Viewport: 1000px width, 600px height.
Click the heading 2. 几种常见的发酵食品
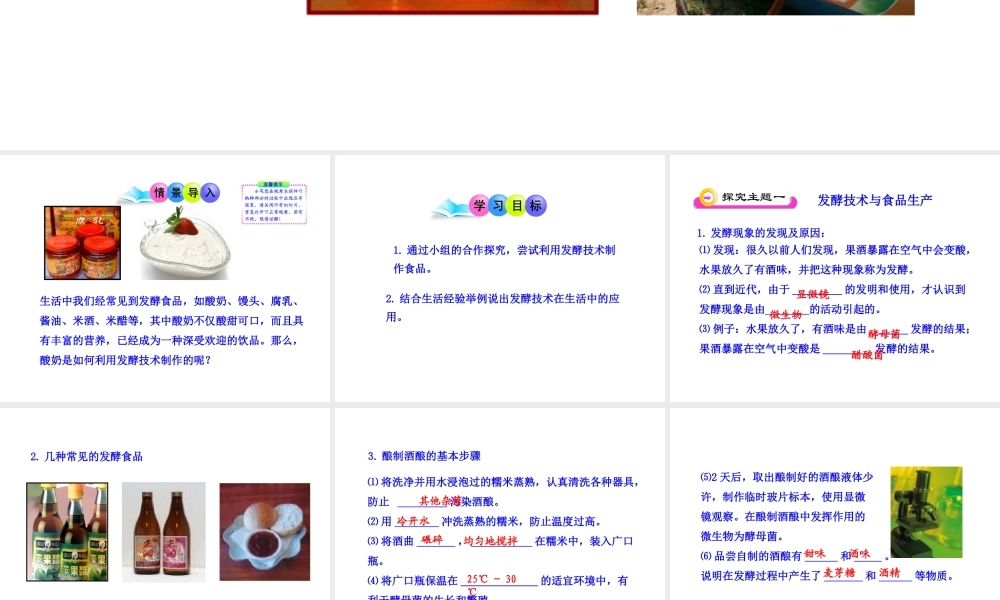coord(86,457)
